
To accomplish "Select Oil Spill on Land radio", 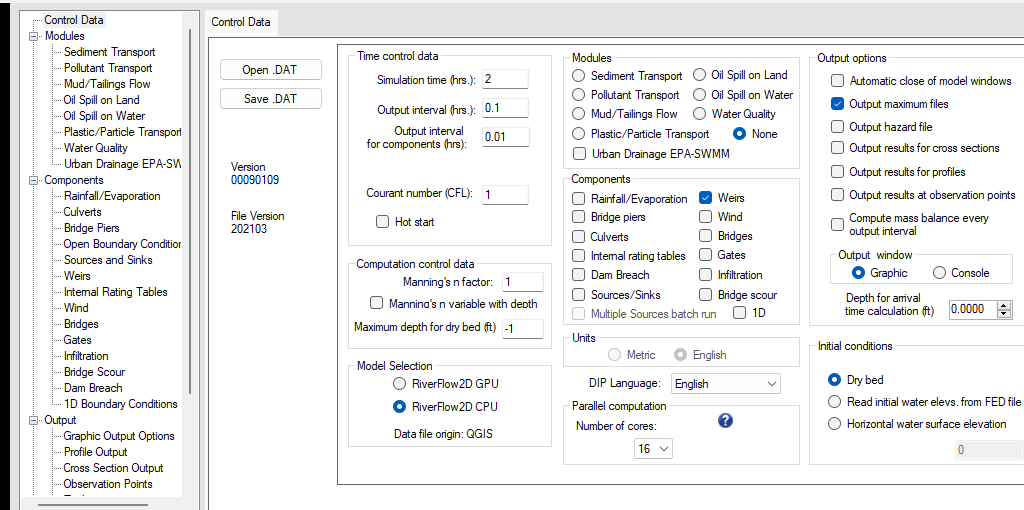I will point(699,75).
